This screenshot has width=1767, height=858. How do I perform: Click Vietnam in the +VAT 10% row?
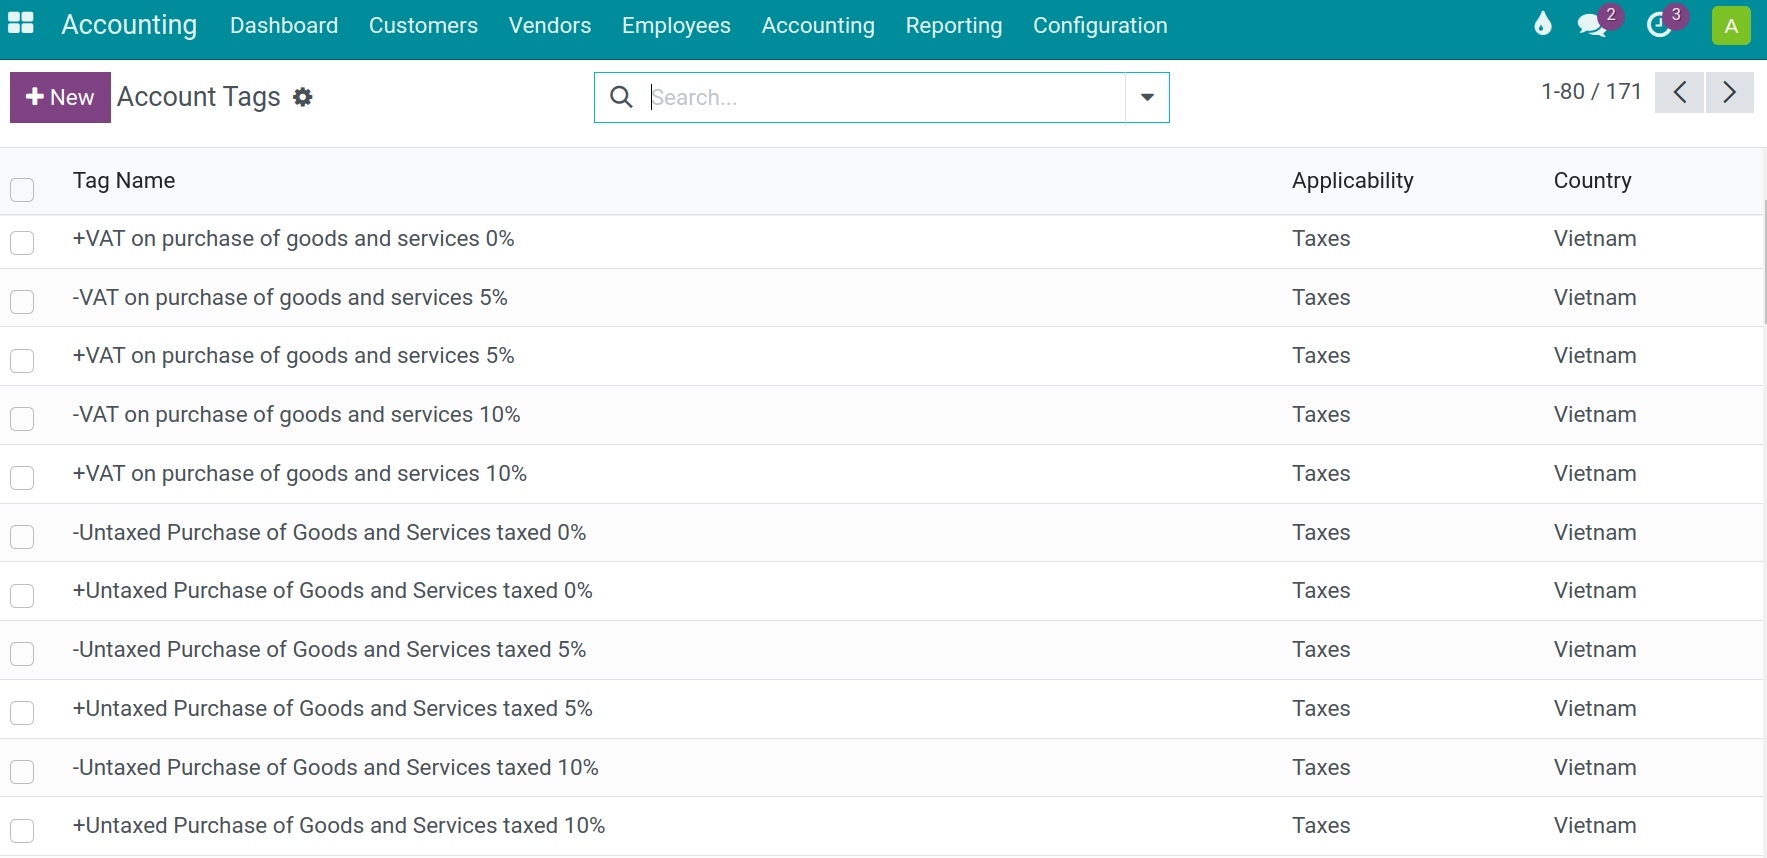point(1595,474)
